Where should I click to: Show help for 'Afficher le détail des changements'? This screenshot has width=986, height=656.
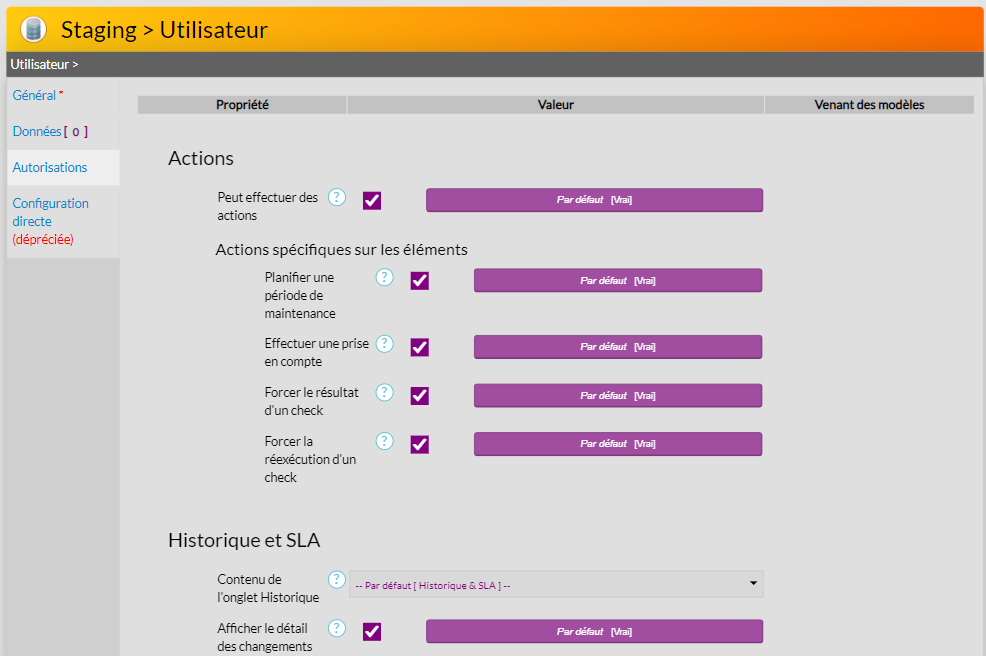click(337, 628)
